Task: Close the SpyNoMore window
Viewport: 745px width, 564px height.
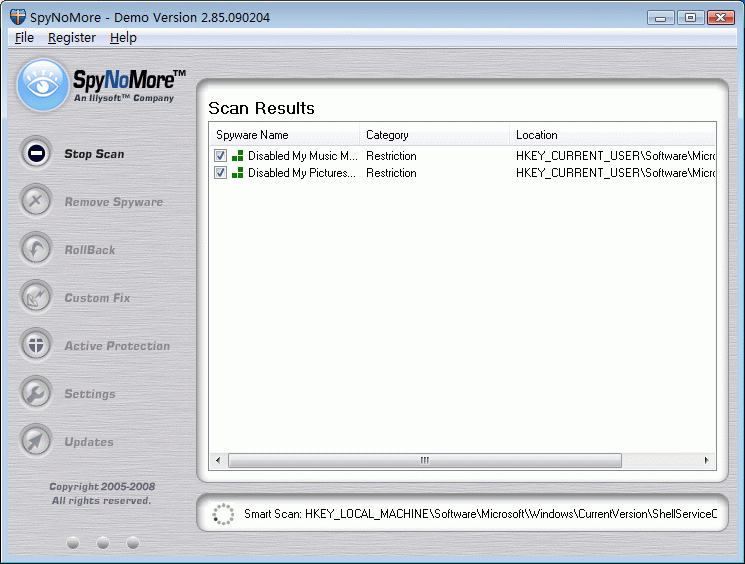Action: pos(721,18)
